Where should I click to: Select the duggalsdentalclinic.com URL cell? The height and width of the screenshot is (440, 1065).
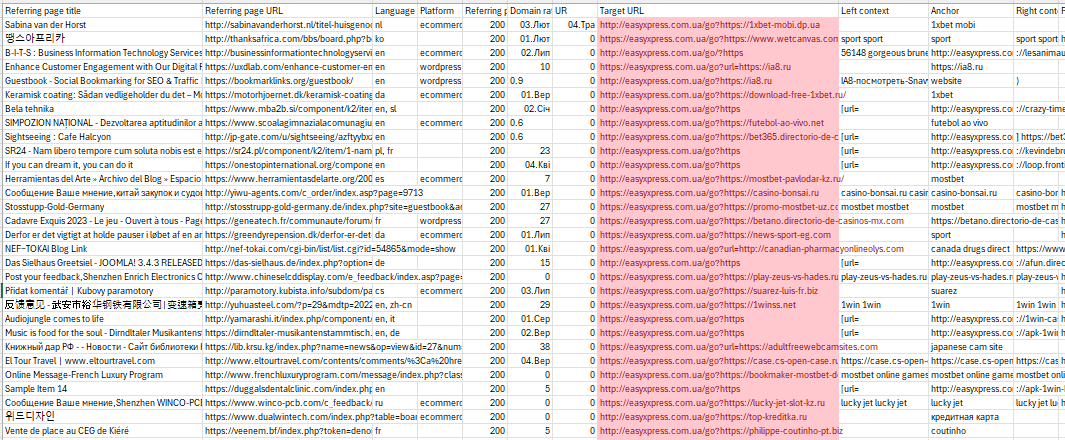[288, 388]
